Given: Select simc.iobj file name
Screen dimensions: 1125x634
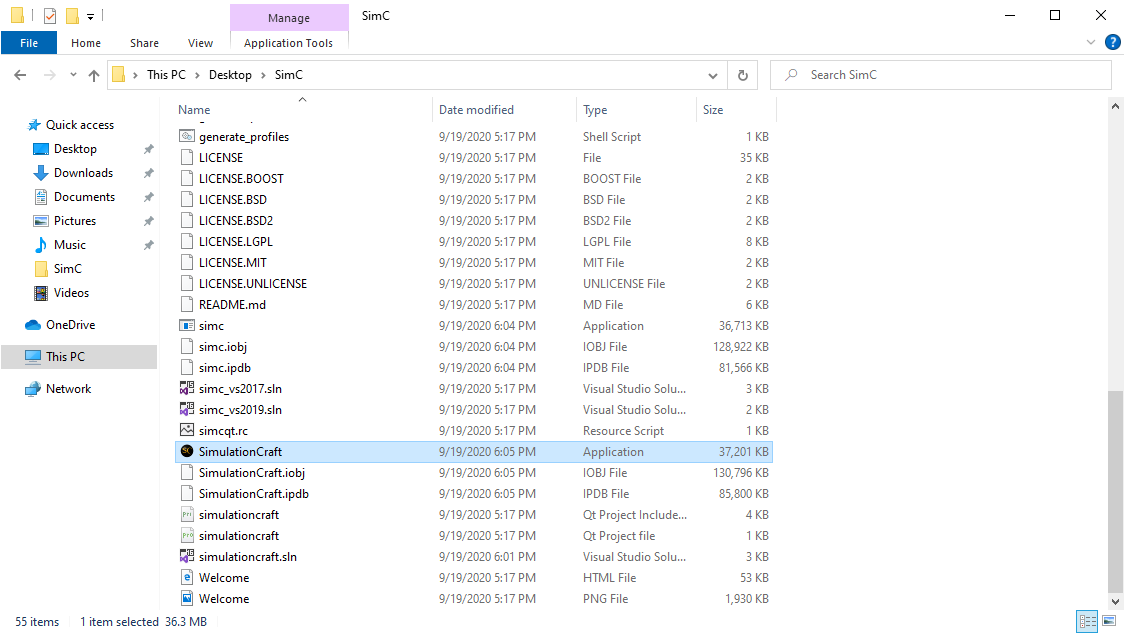Looking at the screenshot, I should tap(222, 346).
